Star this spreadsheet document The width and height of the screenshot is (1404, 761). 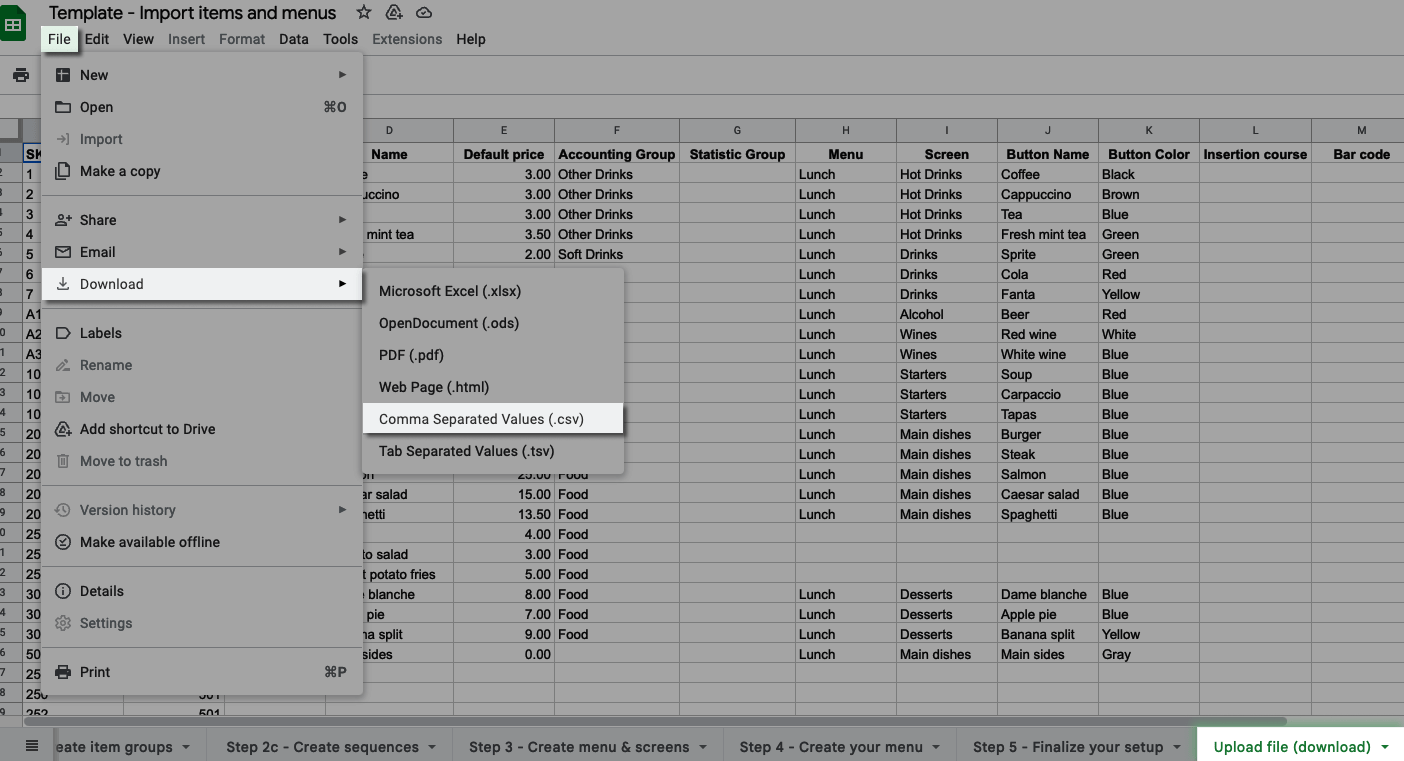coord(364,13)
